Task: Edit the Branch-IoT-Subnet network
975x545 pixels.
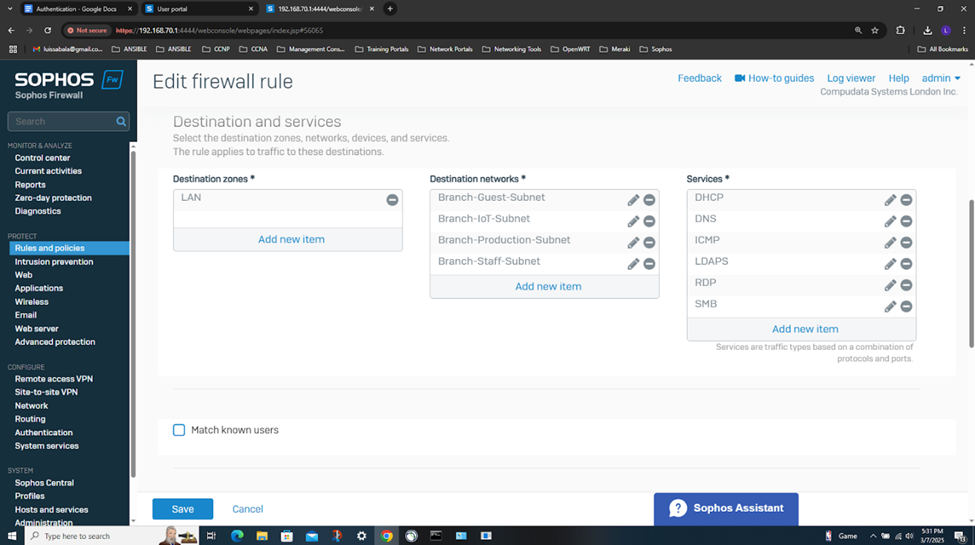Action: [633, 221]
